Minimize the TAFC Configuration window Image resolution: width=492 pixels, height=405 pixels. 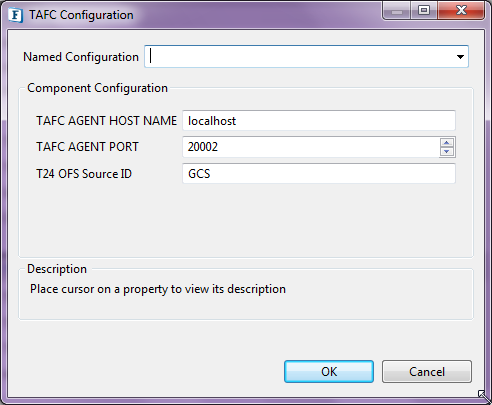(397, 11)
